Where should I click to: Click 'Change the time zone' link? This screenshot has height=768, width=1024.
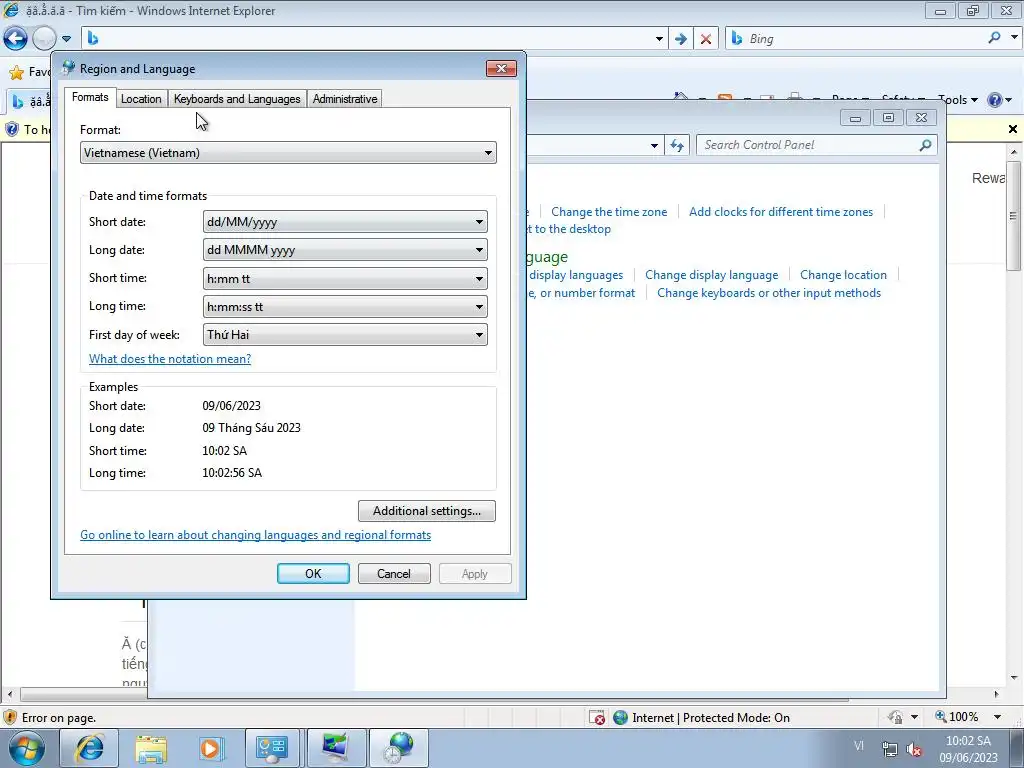pyautogui.click(x=609, y=212)
